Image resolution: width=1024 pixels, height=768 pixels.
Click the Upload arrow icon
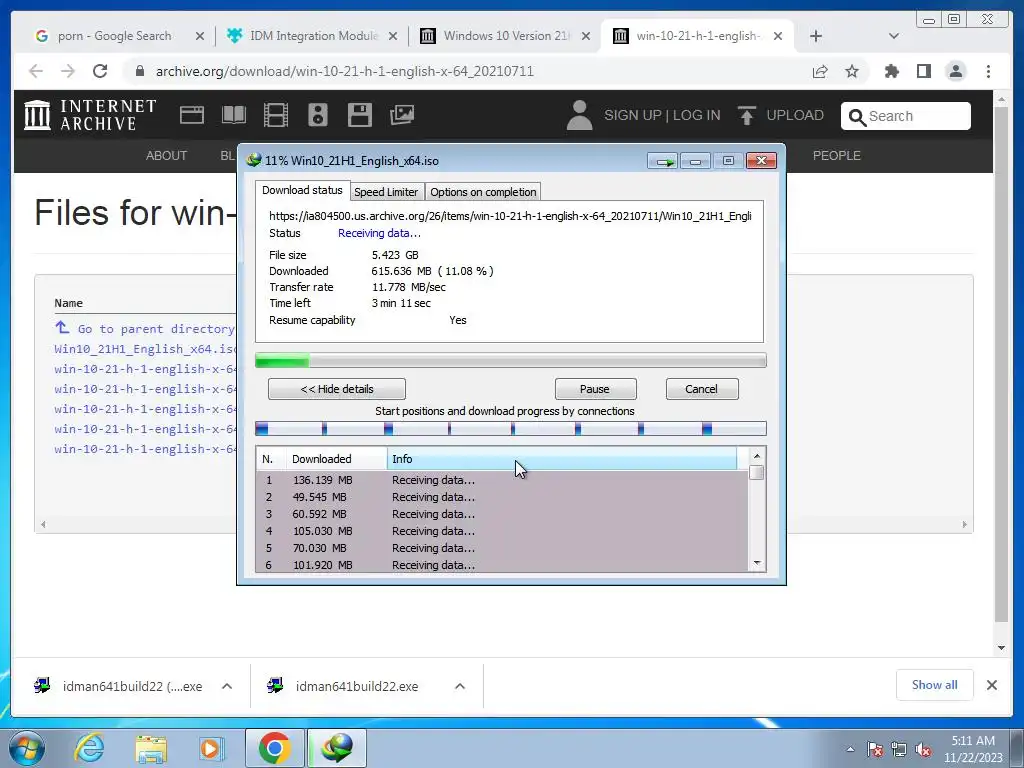click(x=746, y=115)
